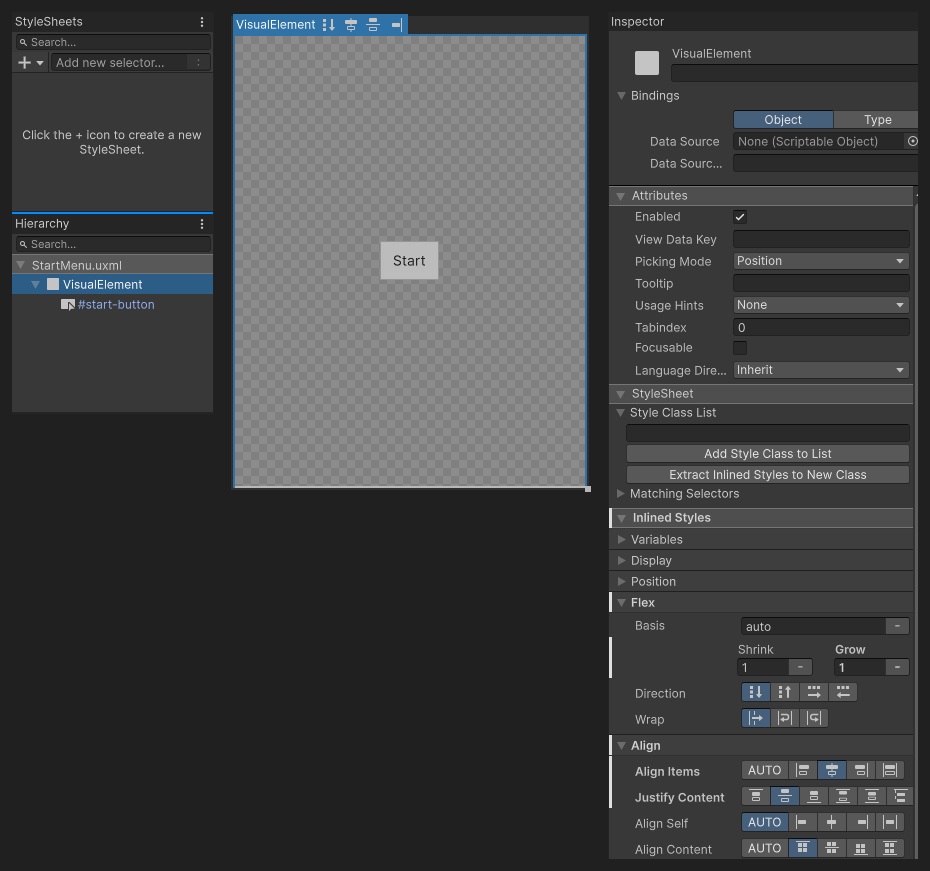Screen dimensions: 930x871
Task: Click the Basis unit selector button
Action: (897, 626)
